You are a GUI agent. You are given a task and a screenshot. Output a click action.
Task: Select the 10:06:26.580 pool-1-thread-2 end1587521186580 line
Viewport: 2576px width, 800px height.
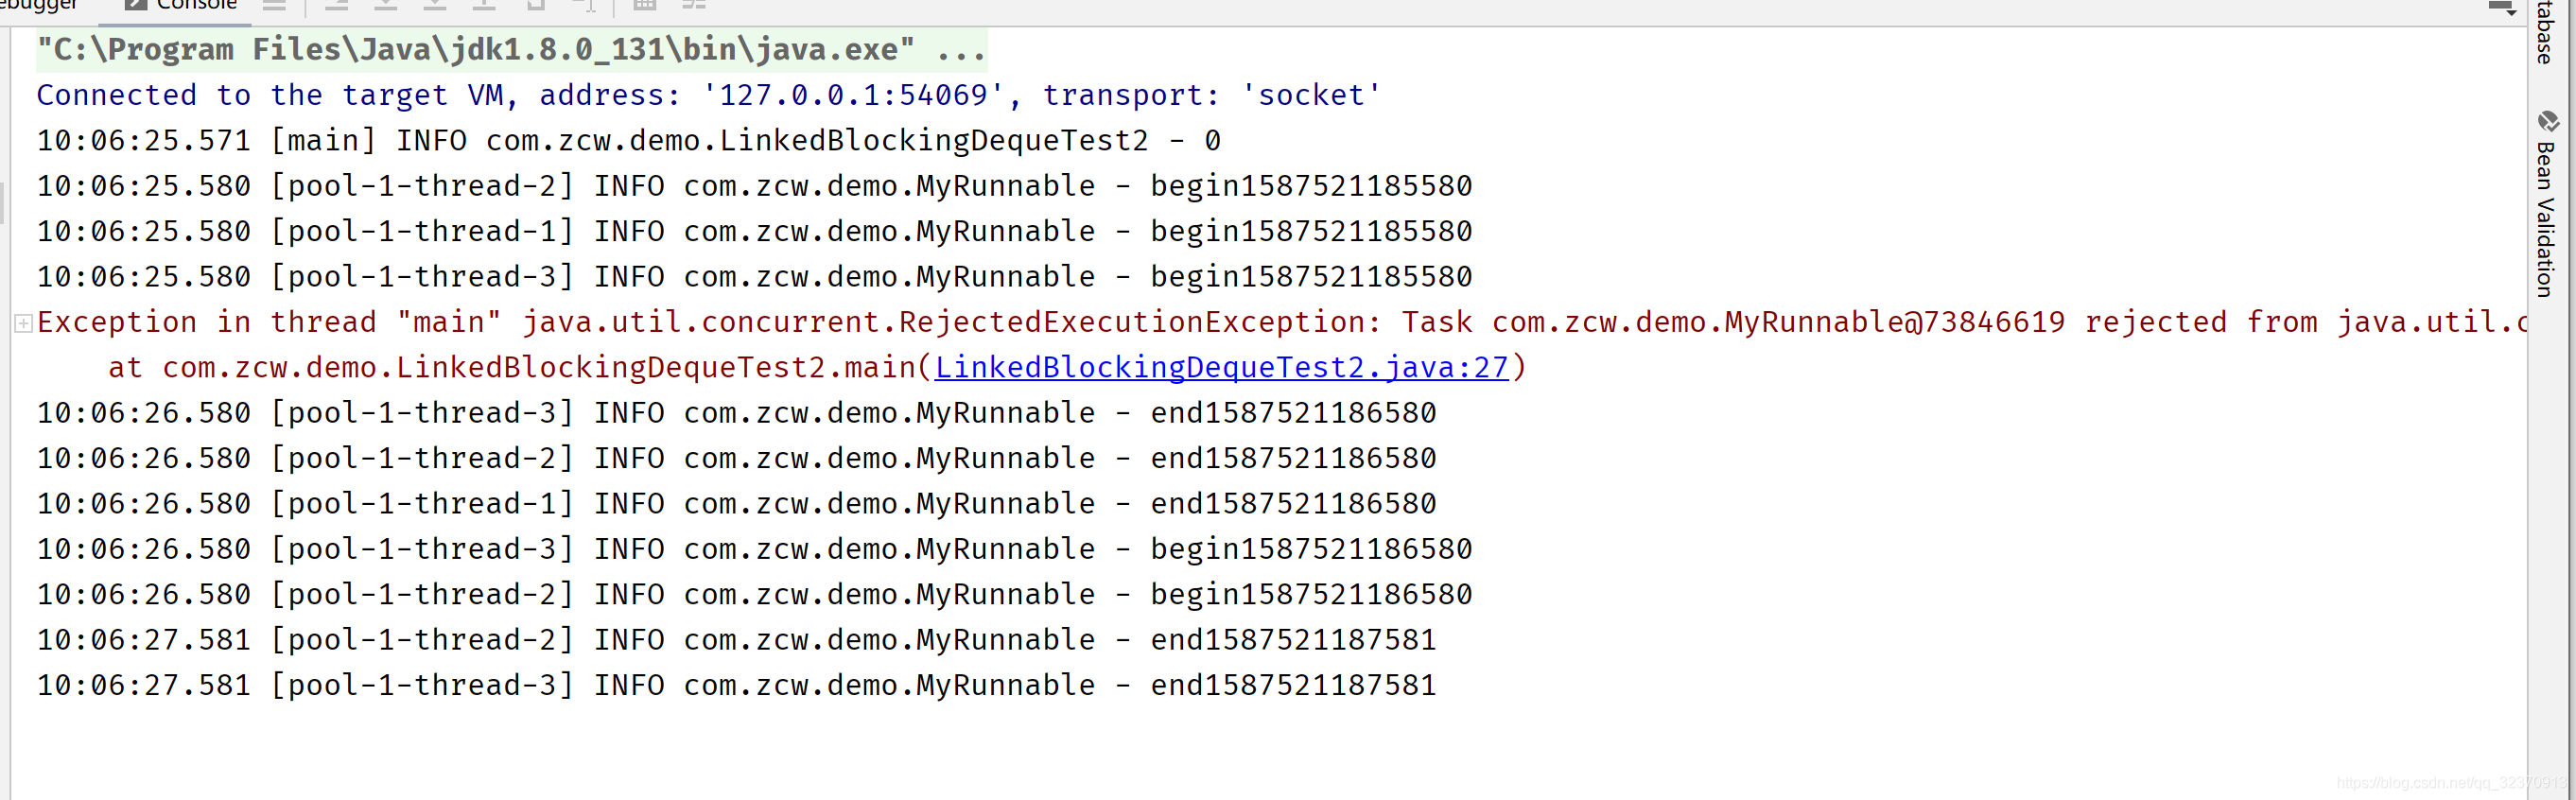pos(737,459)
